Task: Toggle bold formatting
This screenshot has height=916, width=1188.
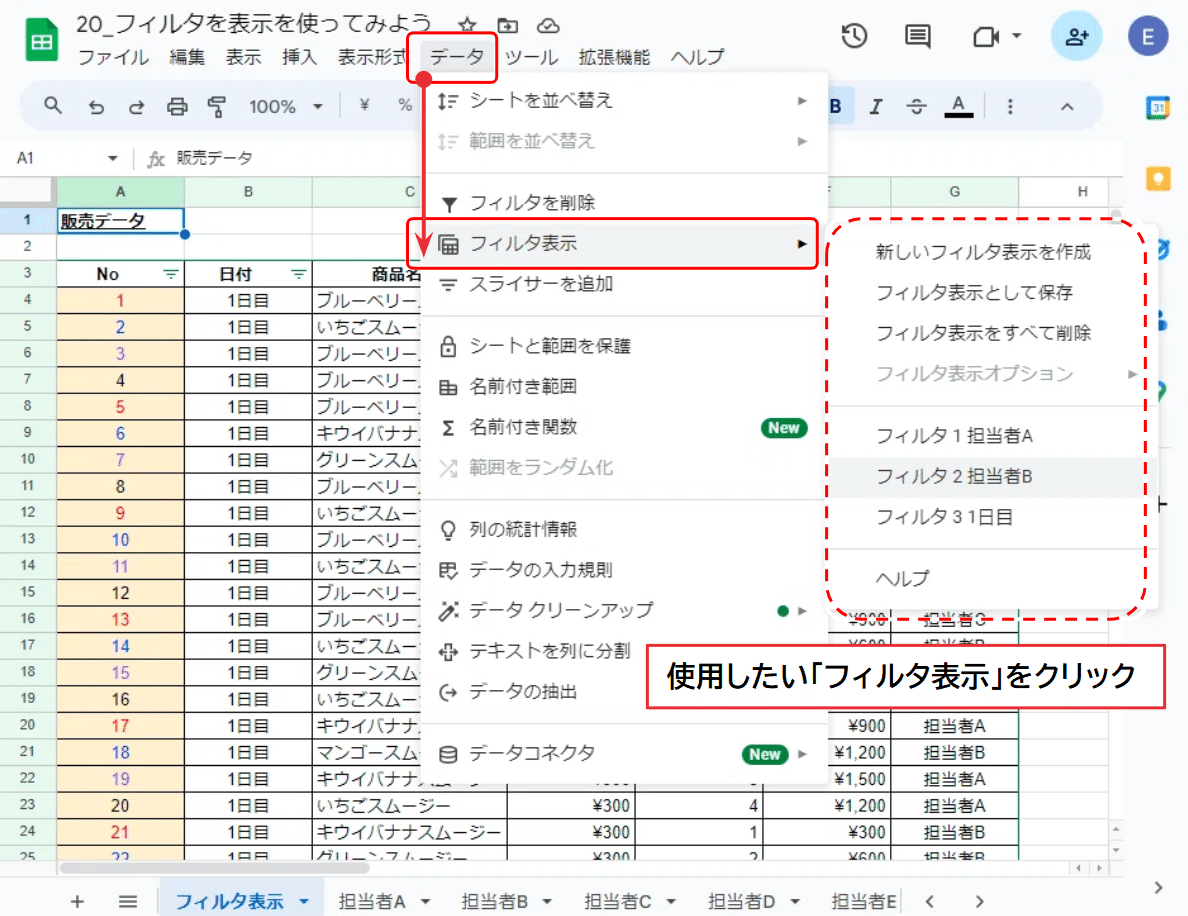Action: click(x=835, y=105)
